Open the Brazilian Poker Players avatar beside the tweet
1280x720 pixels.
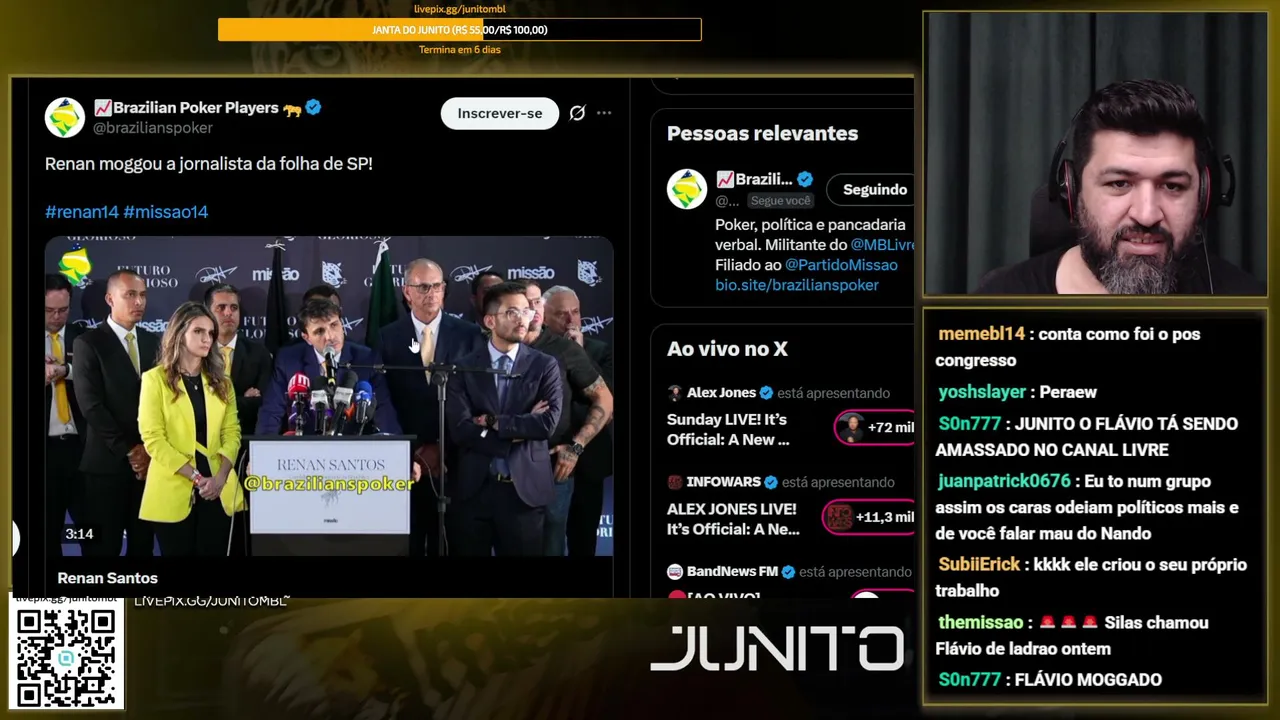point(65,117)
